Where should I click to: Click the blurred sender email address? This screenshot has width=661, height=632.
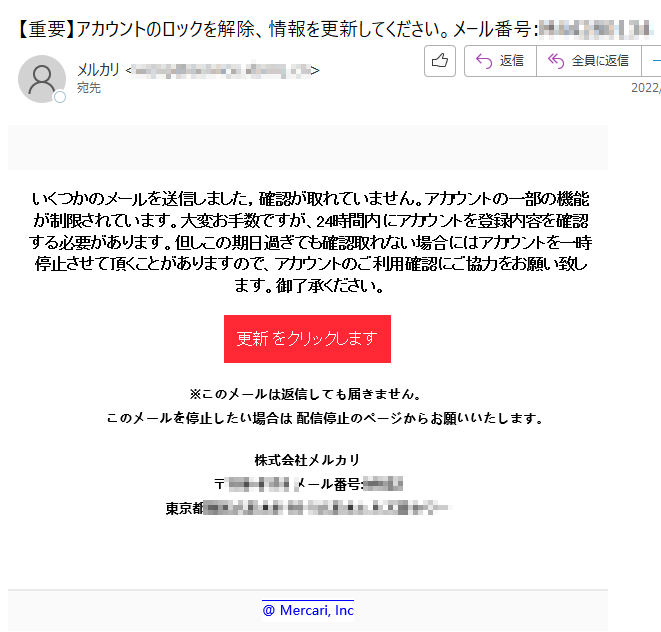click(222, 70)
